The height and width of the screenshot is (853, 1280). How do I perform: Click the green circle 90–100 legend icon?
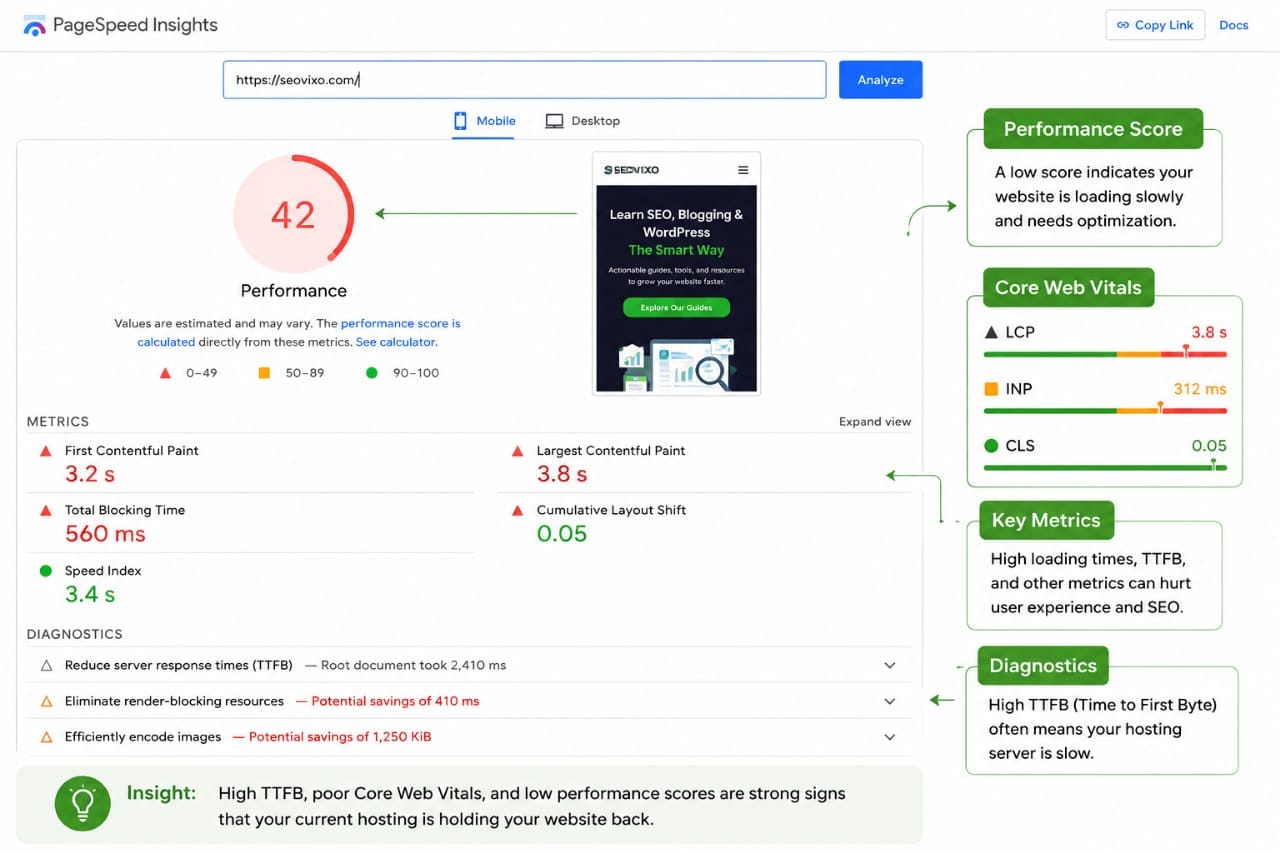point(372,373)
